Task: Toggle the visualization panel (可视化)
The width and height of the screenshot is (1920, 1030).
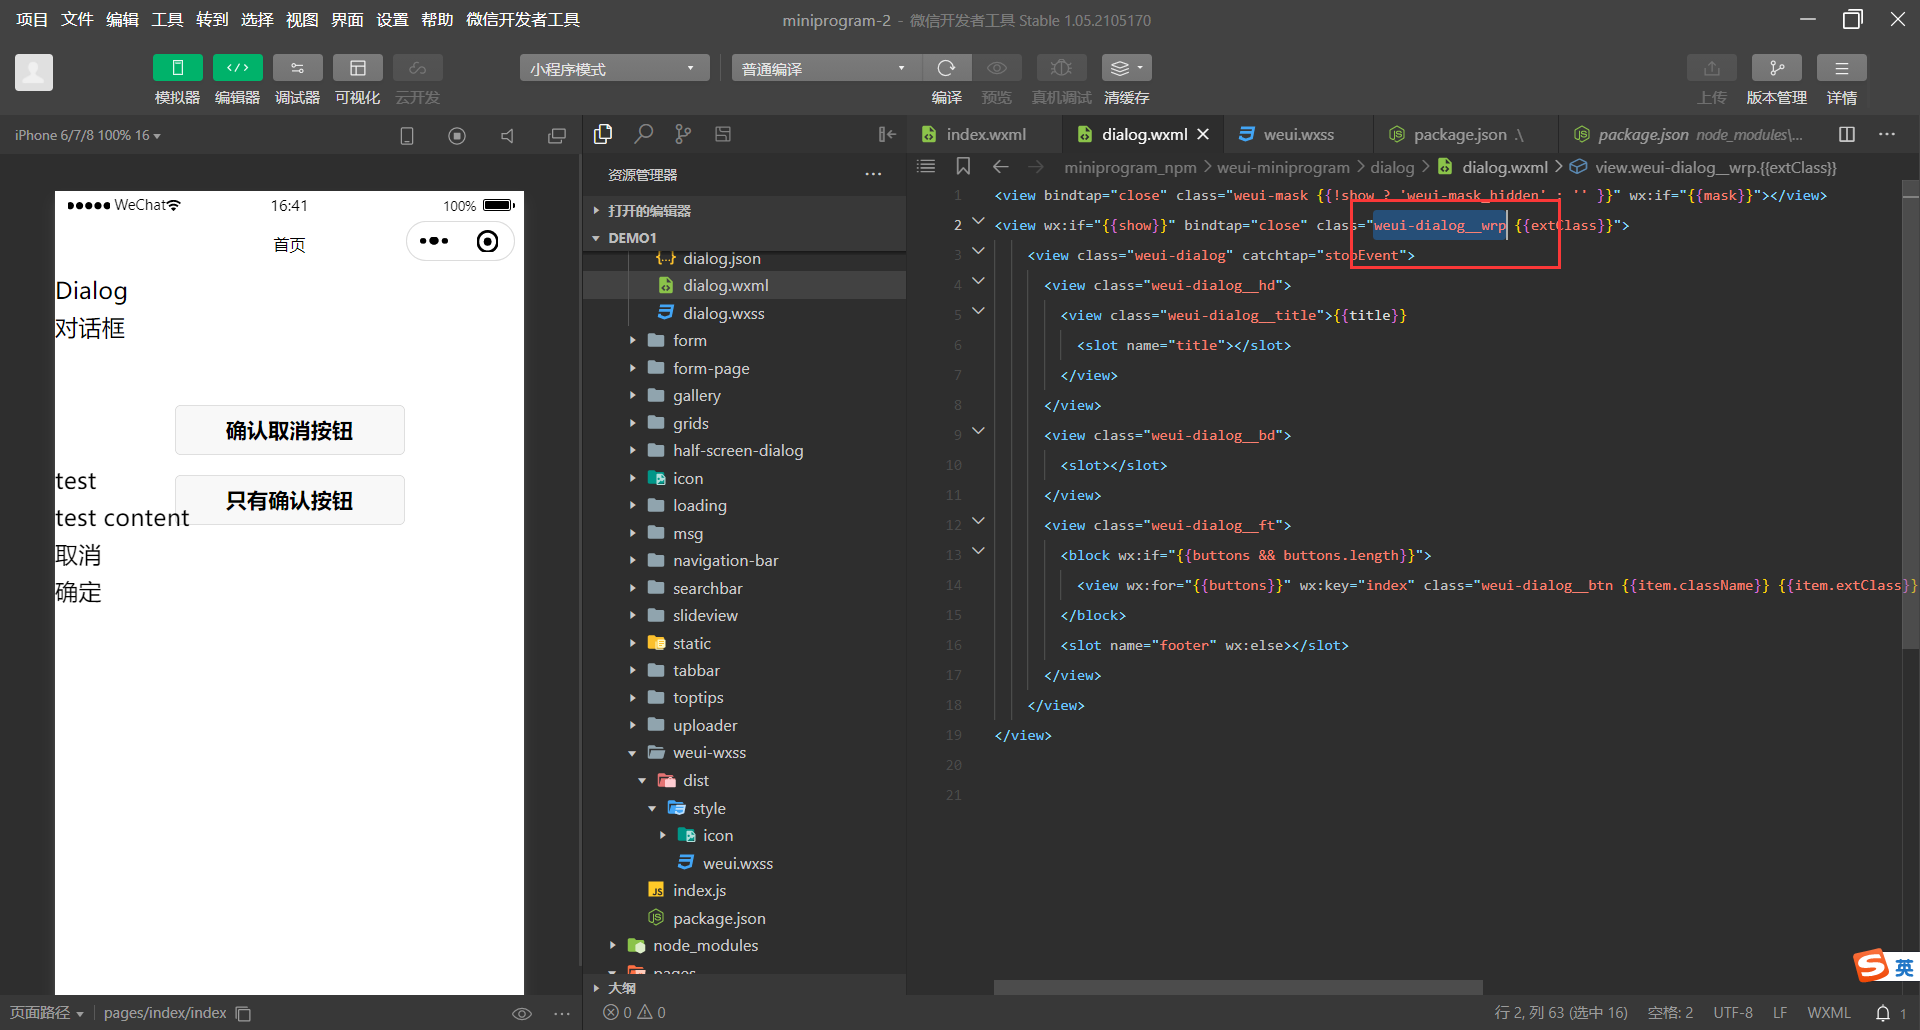Action: click(357, 68)
